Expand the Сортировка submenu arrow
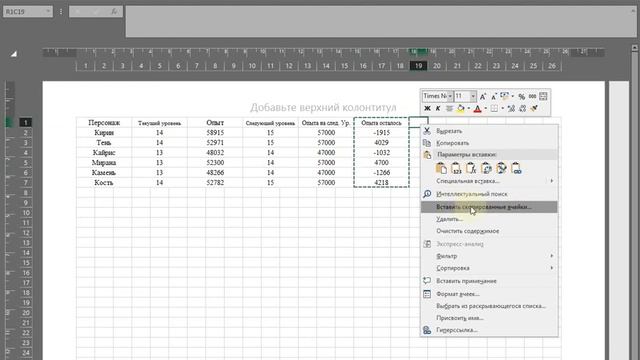The image size is (640, 360). pyautogui.click(x=551, y=268)
